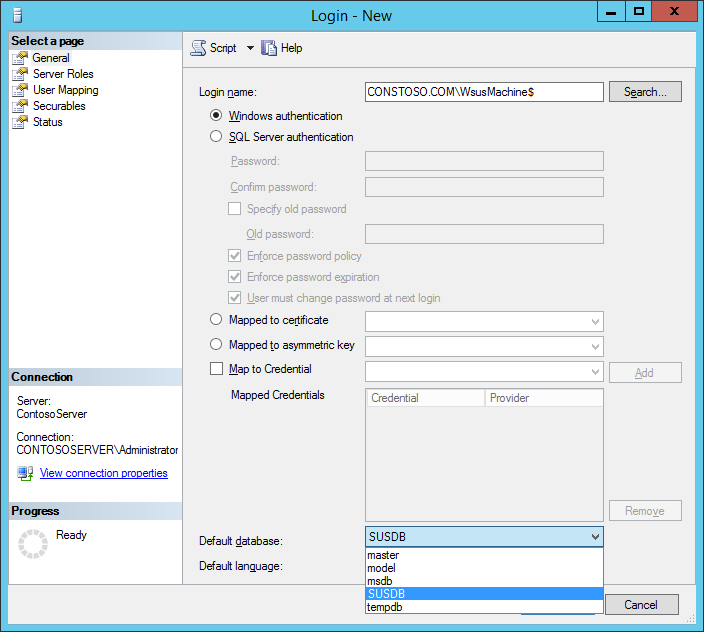
Task: Click the ContosoServer server name text
Action: 52,414
